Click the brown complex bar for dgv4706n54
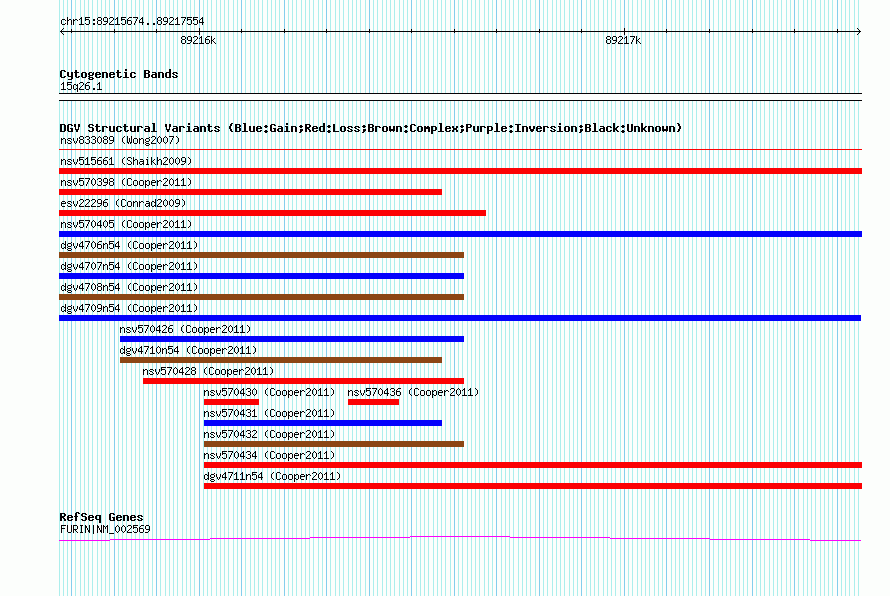 262,255
